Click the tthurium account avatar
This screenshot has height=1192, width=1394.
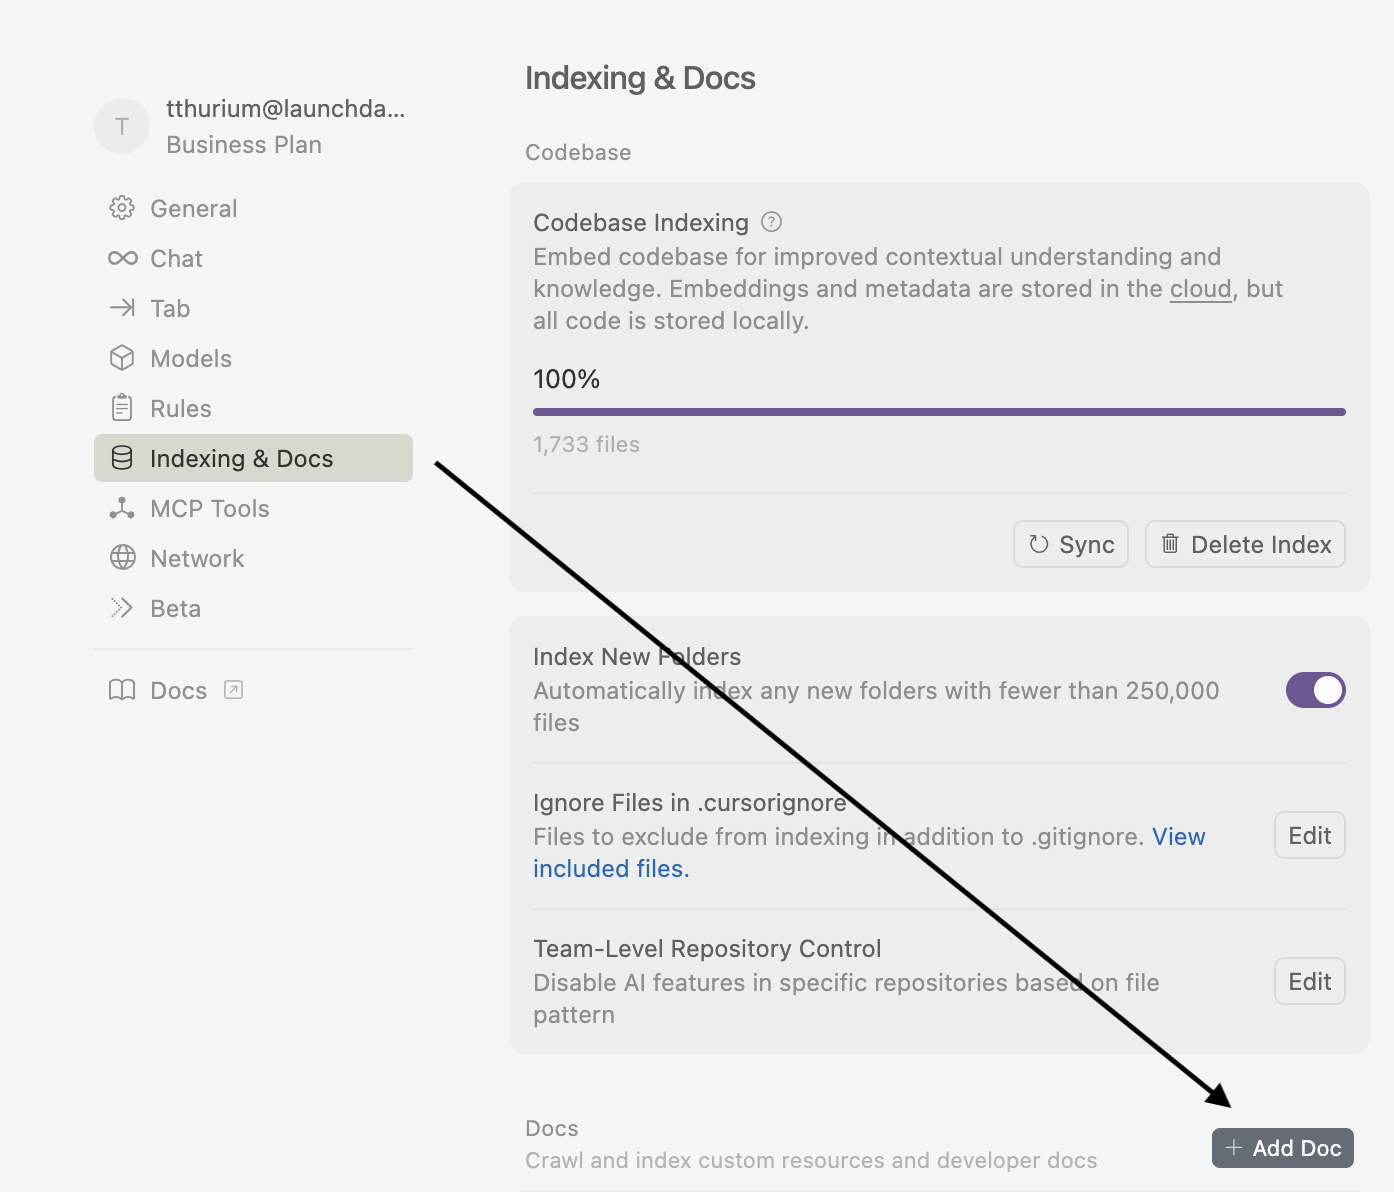coord(122,126)
